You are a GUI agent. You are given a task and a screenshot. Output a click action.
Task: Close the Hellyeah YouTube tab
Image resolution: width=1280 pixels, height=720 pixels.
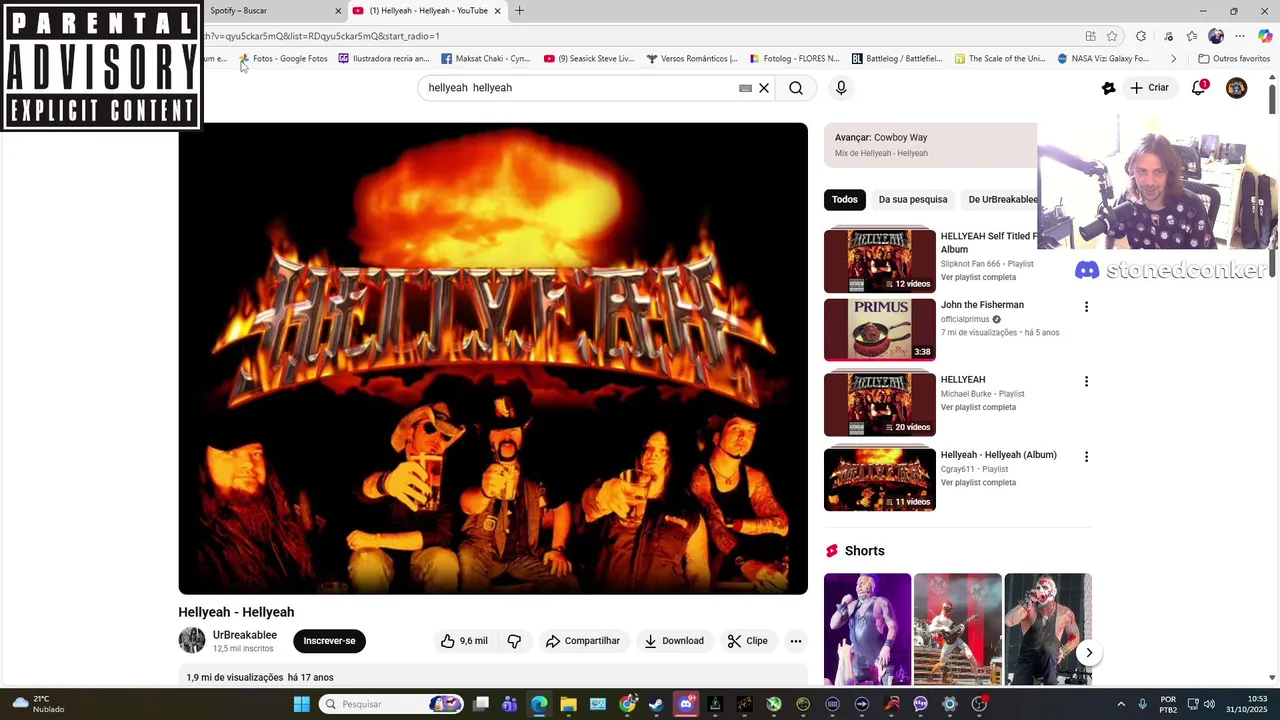(x=497, y=11)
